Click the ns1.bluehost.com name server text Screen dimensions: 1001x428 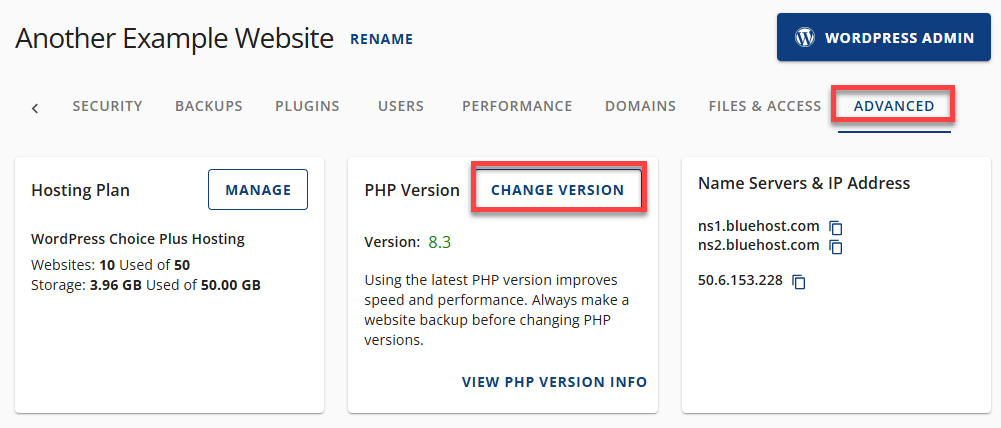point(758,227)
